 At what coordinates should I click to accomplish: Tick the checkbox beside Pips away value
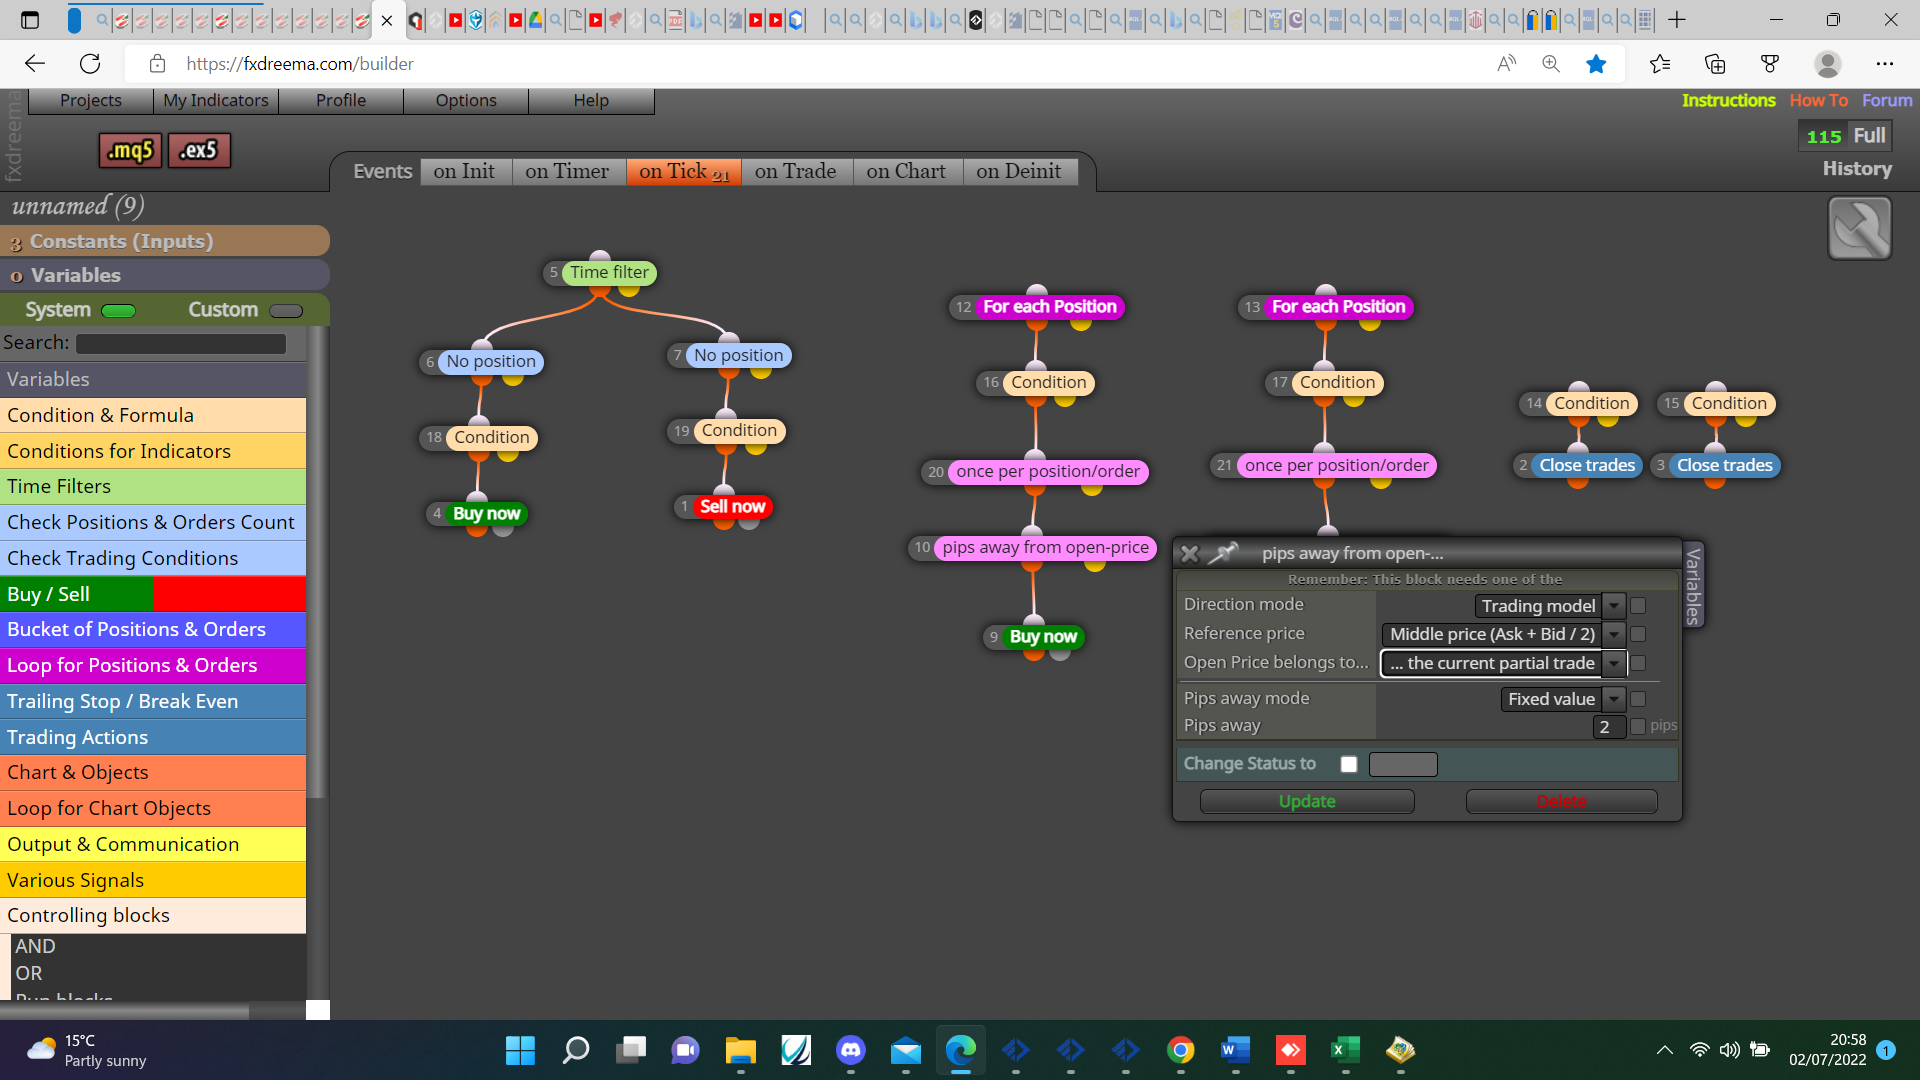coord(1638,727)
